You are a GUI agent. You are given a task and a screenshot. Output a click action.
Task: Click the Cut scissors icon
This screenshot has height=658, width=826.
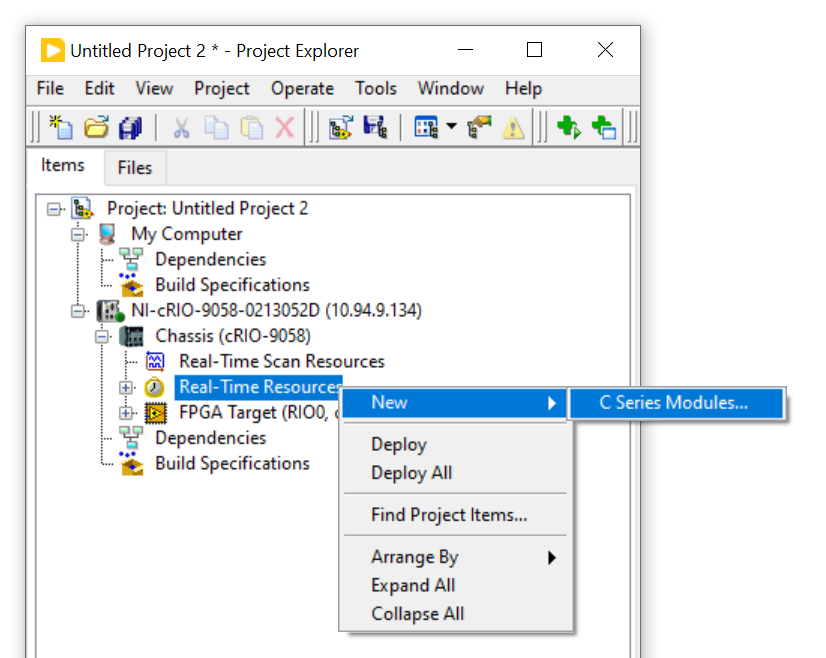click(181, 127)
